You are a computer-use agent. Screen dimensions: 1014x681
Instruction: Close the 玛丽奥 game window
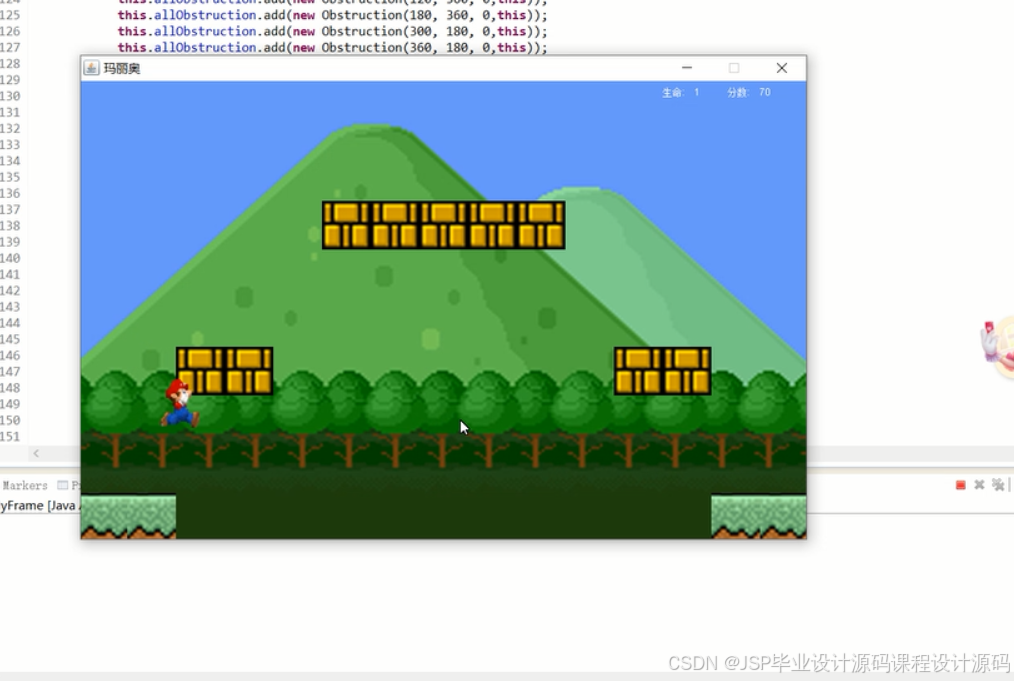tap(782, 68)
